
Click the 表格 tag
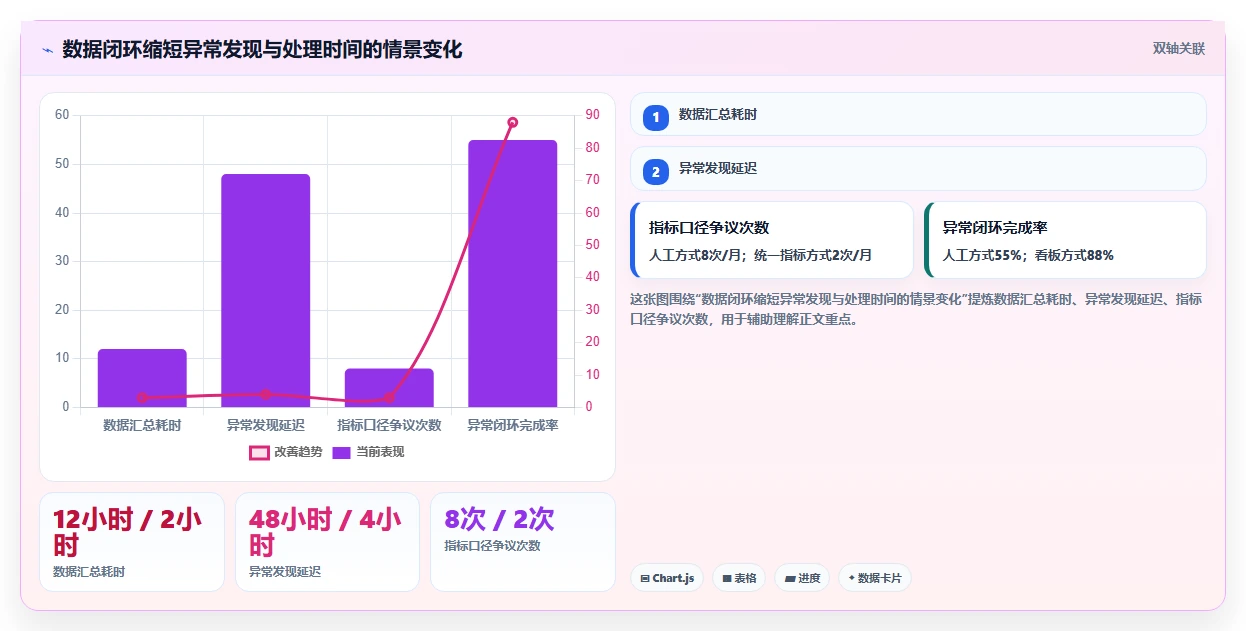(739, 578)
